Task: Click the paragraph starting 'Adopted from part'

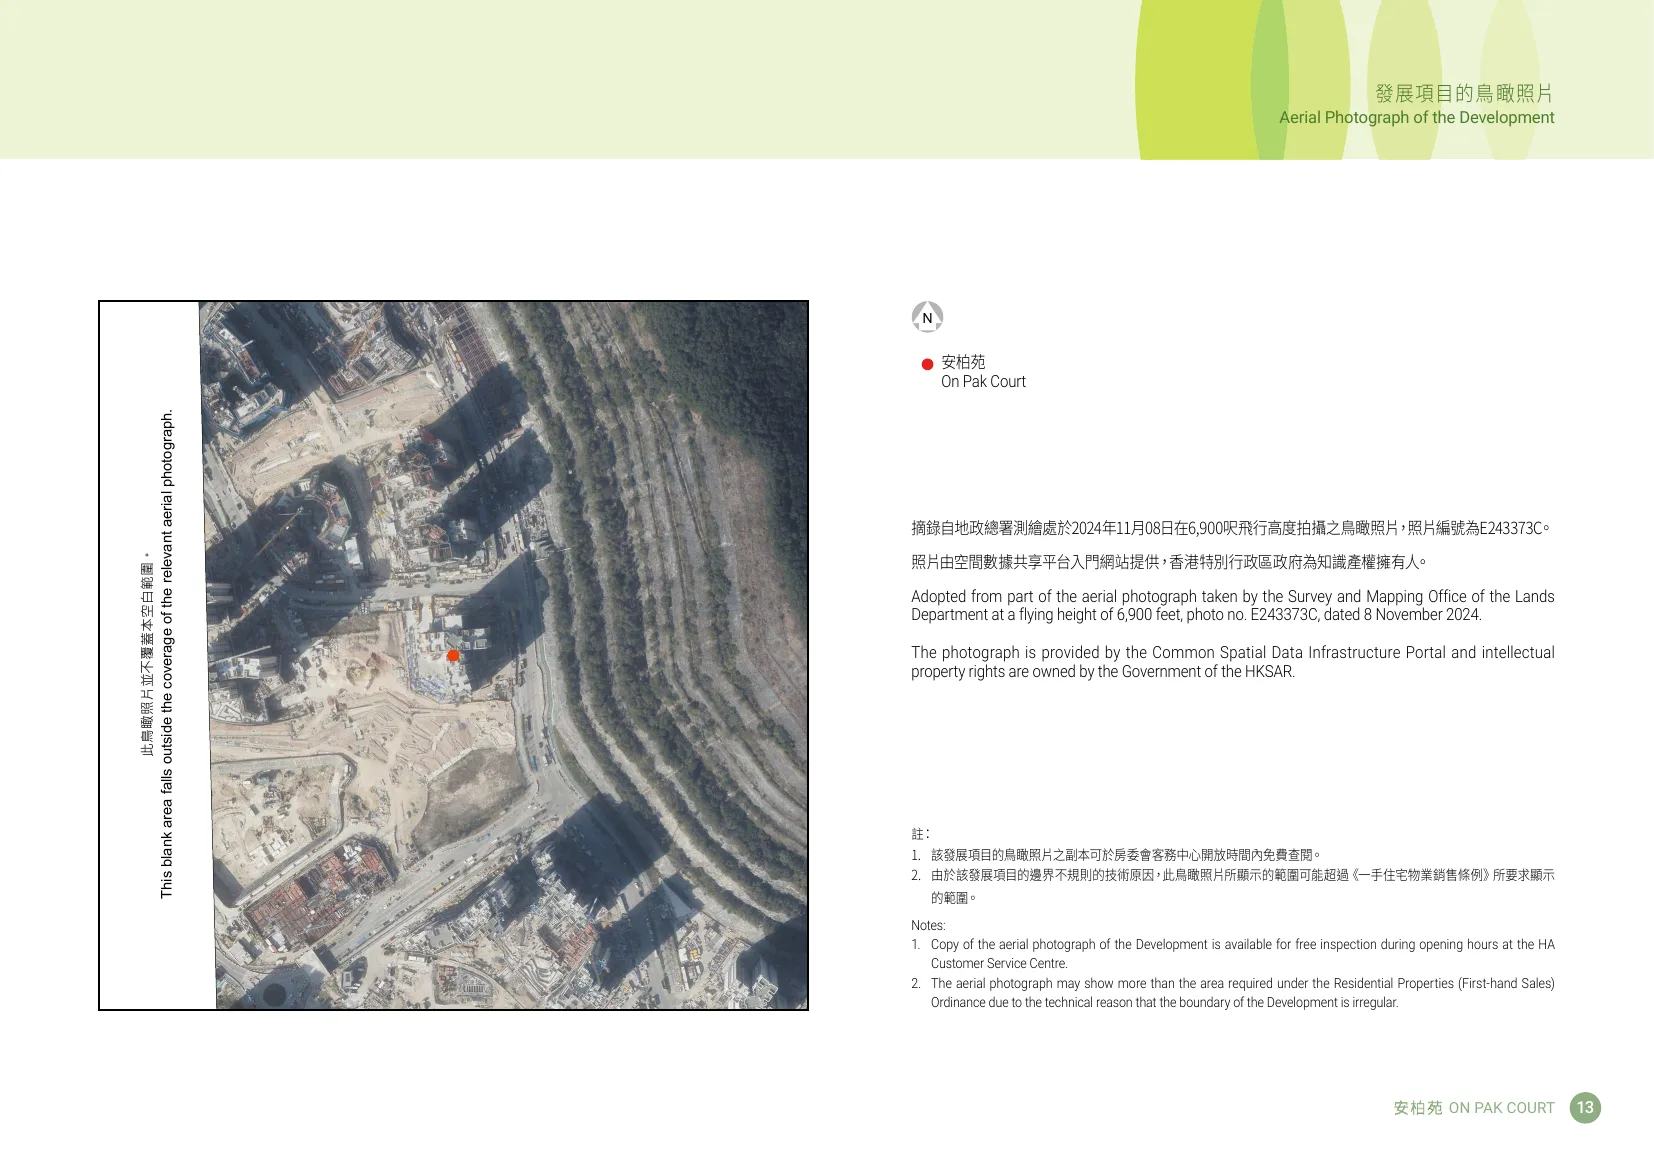Action: pyautogui.click(x=1232, y=605)
